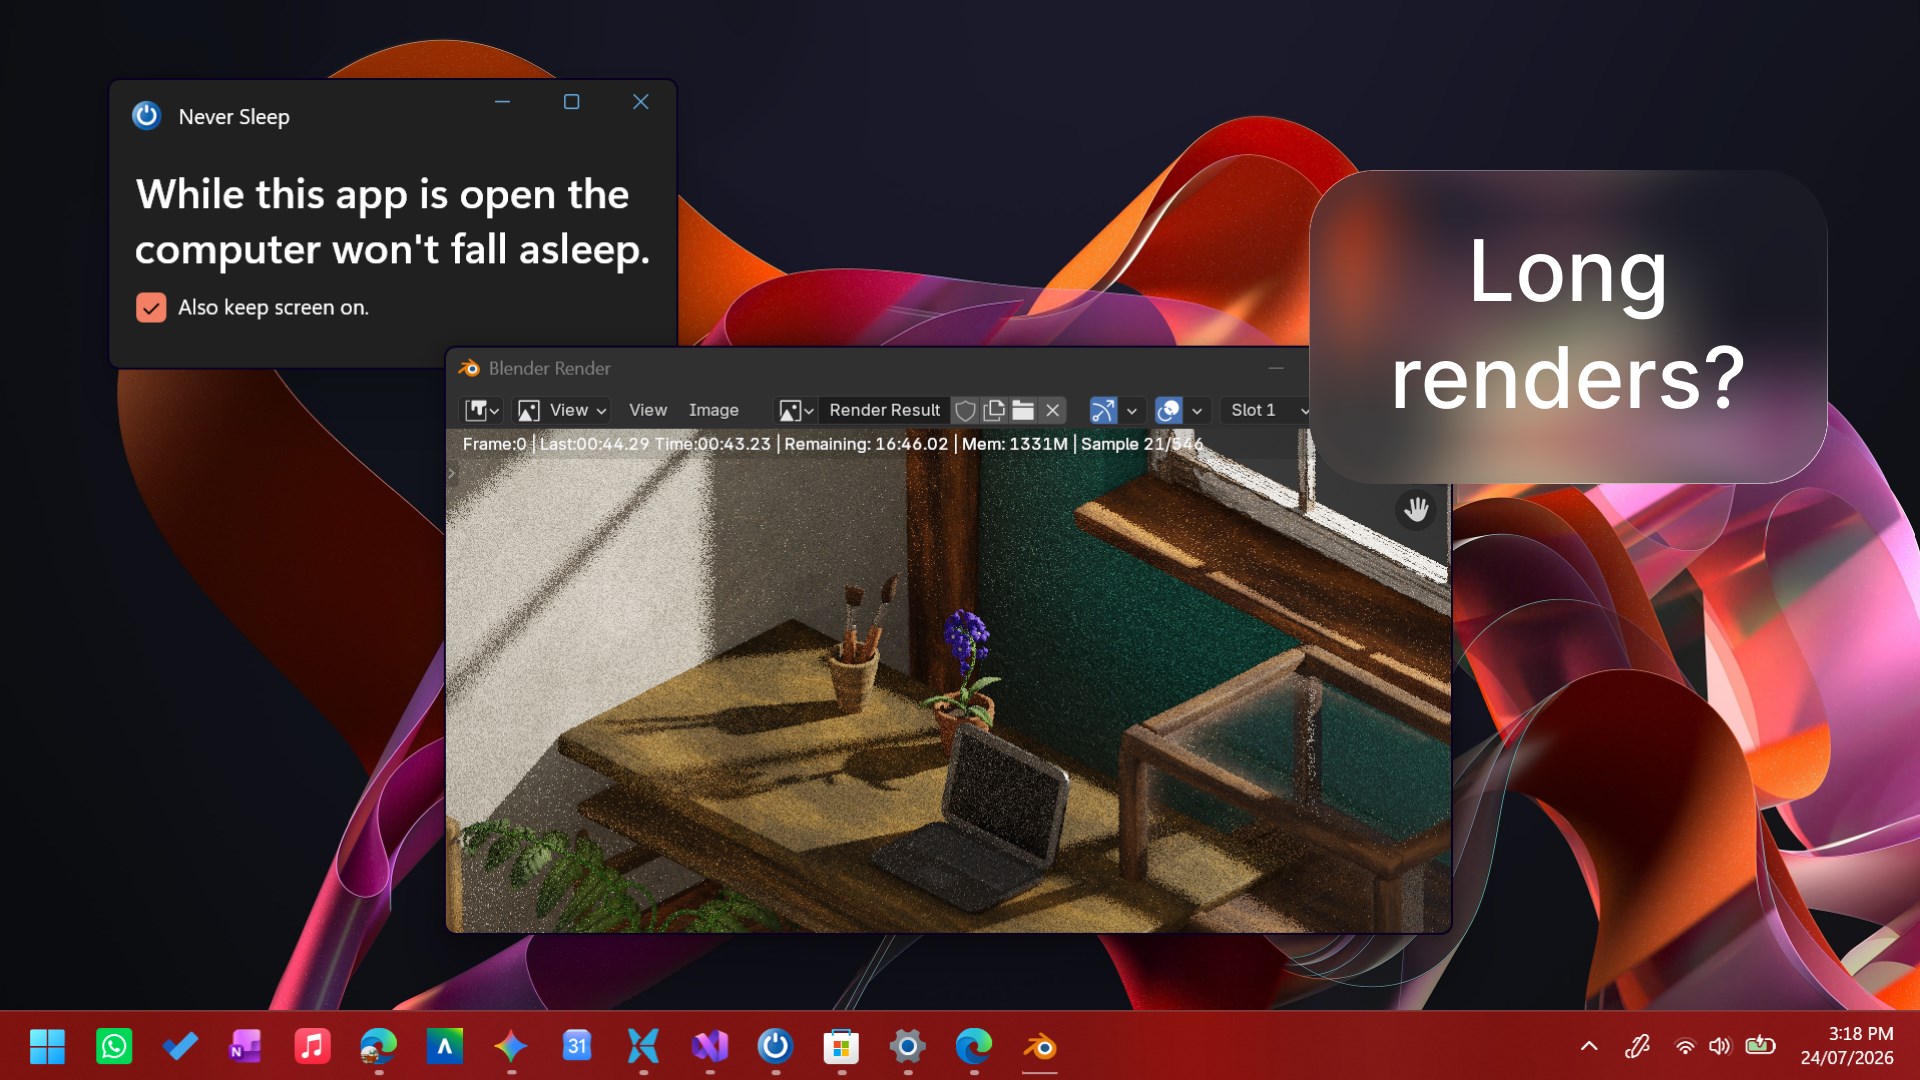This screenshot has width=1920, height=1080.
Task: Toggle overlays in Blender image editor
Action: pyautogui.click(x=1168, y=410)
